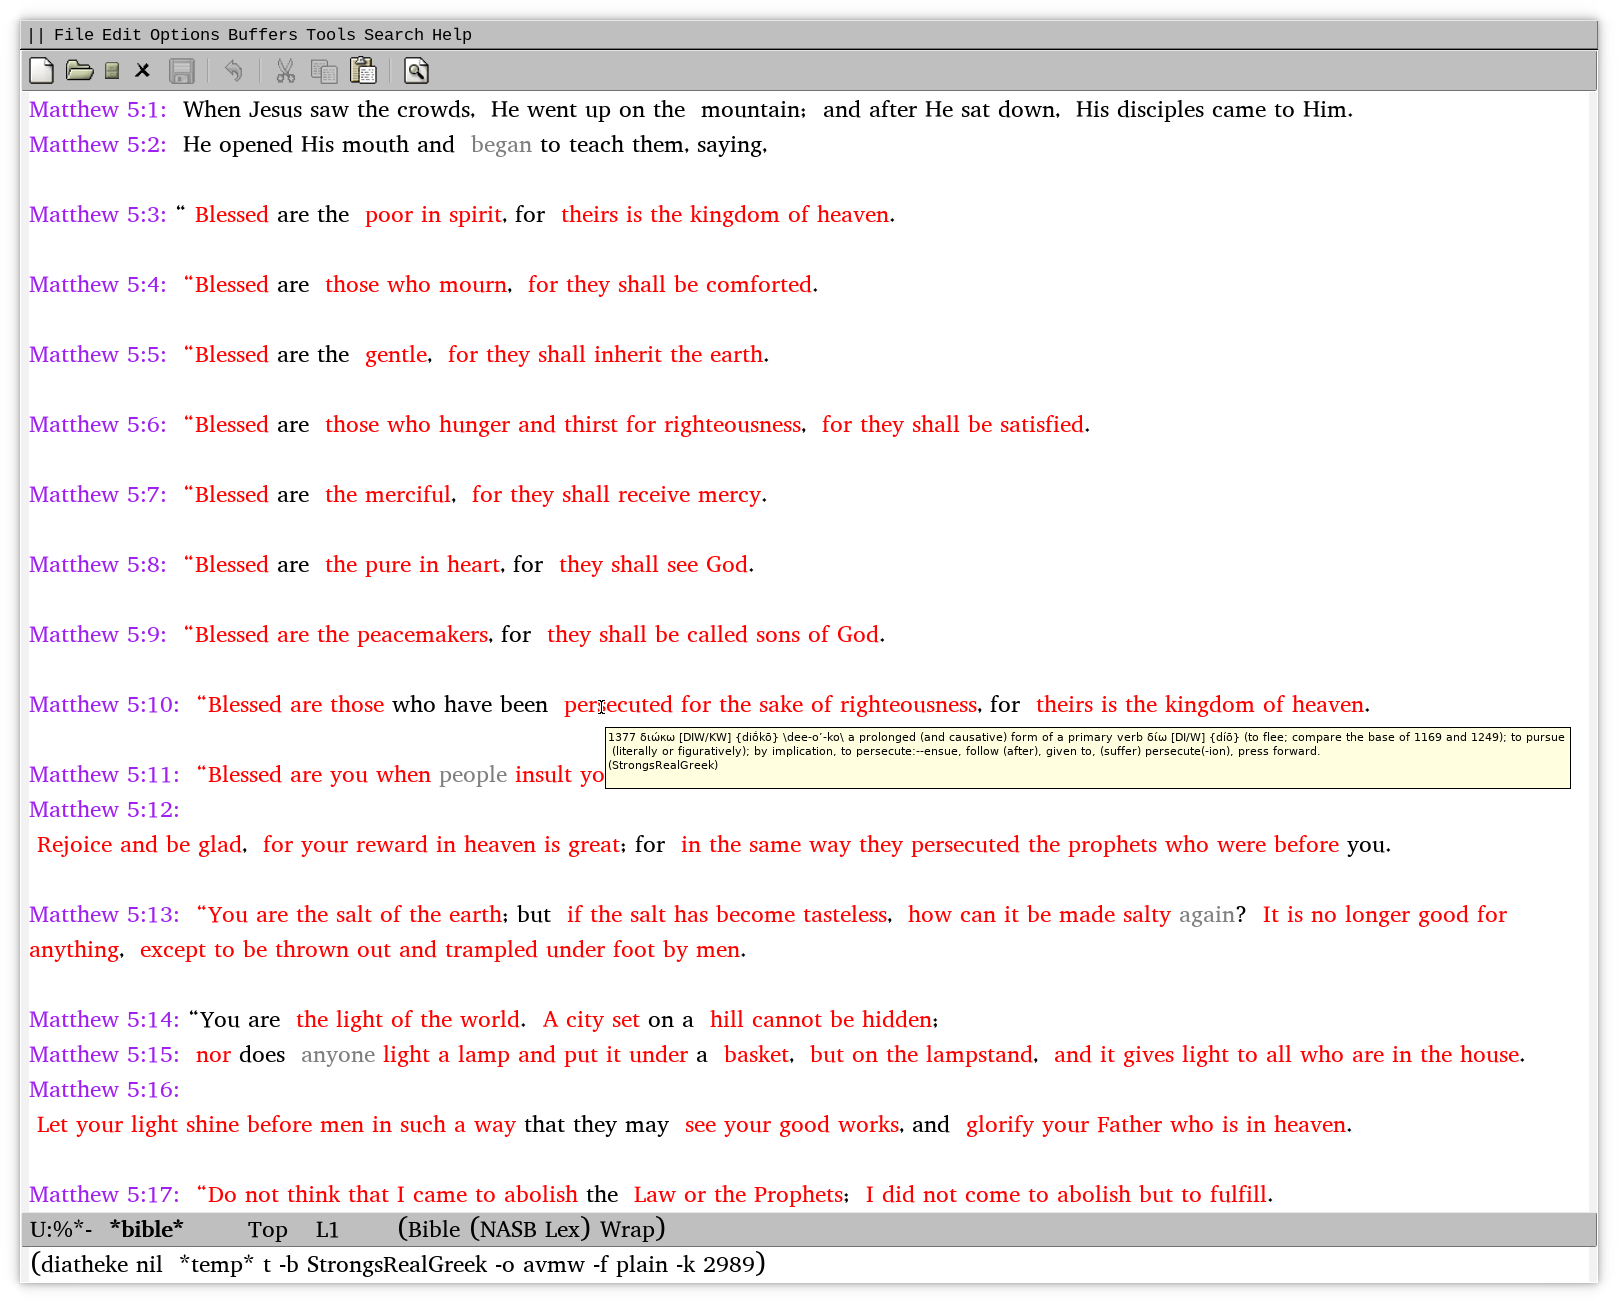Click the word "persecuted" in Matthew 5:10
The height and width of the screenshot is (1303, 1618).
(618, 705)
